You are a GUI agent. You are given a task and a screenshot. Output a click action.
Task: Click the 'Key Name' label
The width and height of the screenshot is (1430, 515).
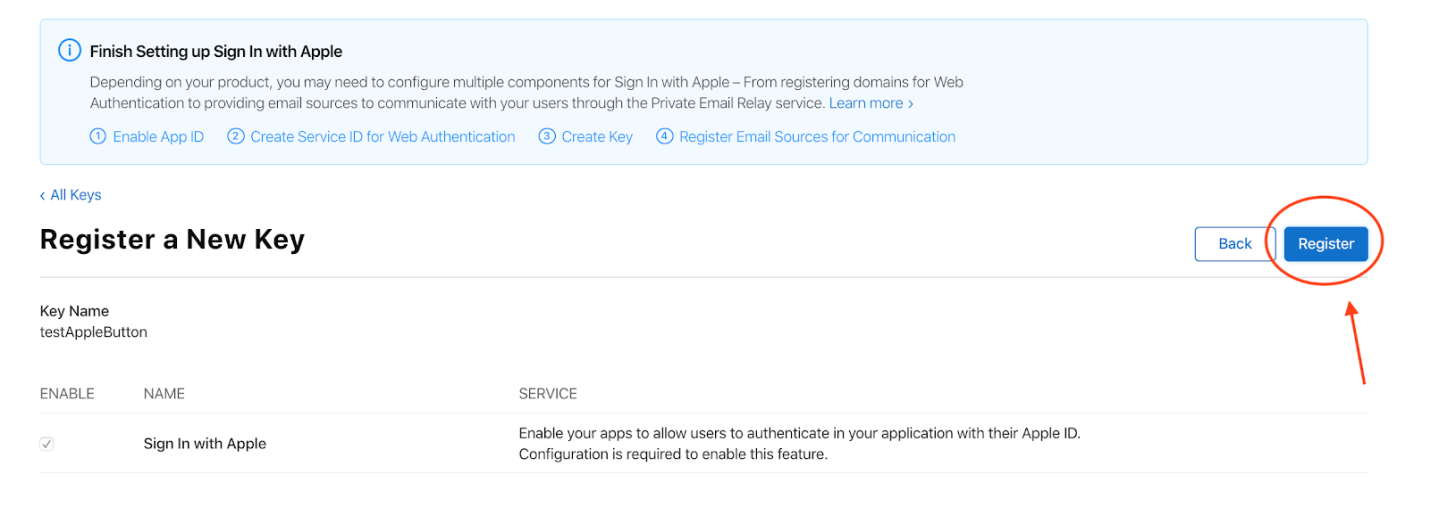(x=74, y=311)
